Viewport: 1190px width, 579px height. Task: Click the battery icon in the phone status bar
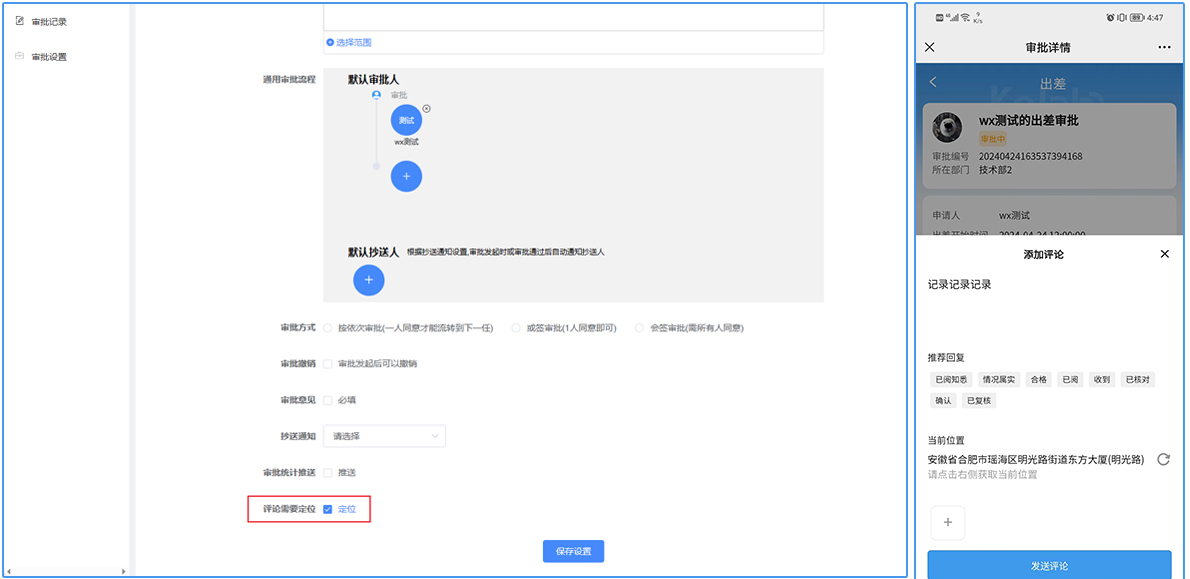1137,17
